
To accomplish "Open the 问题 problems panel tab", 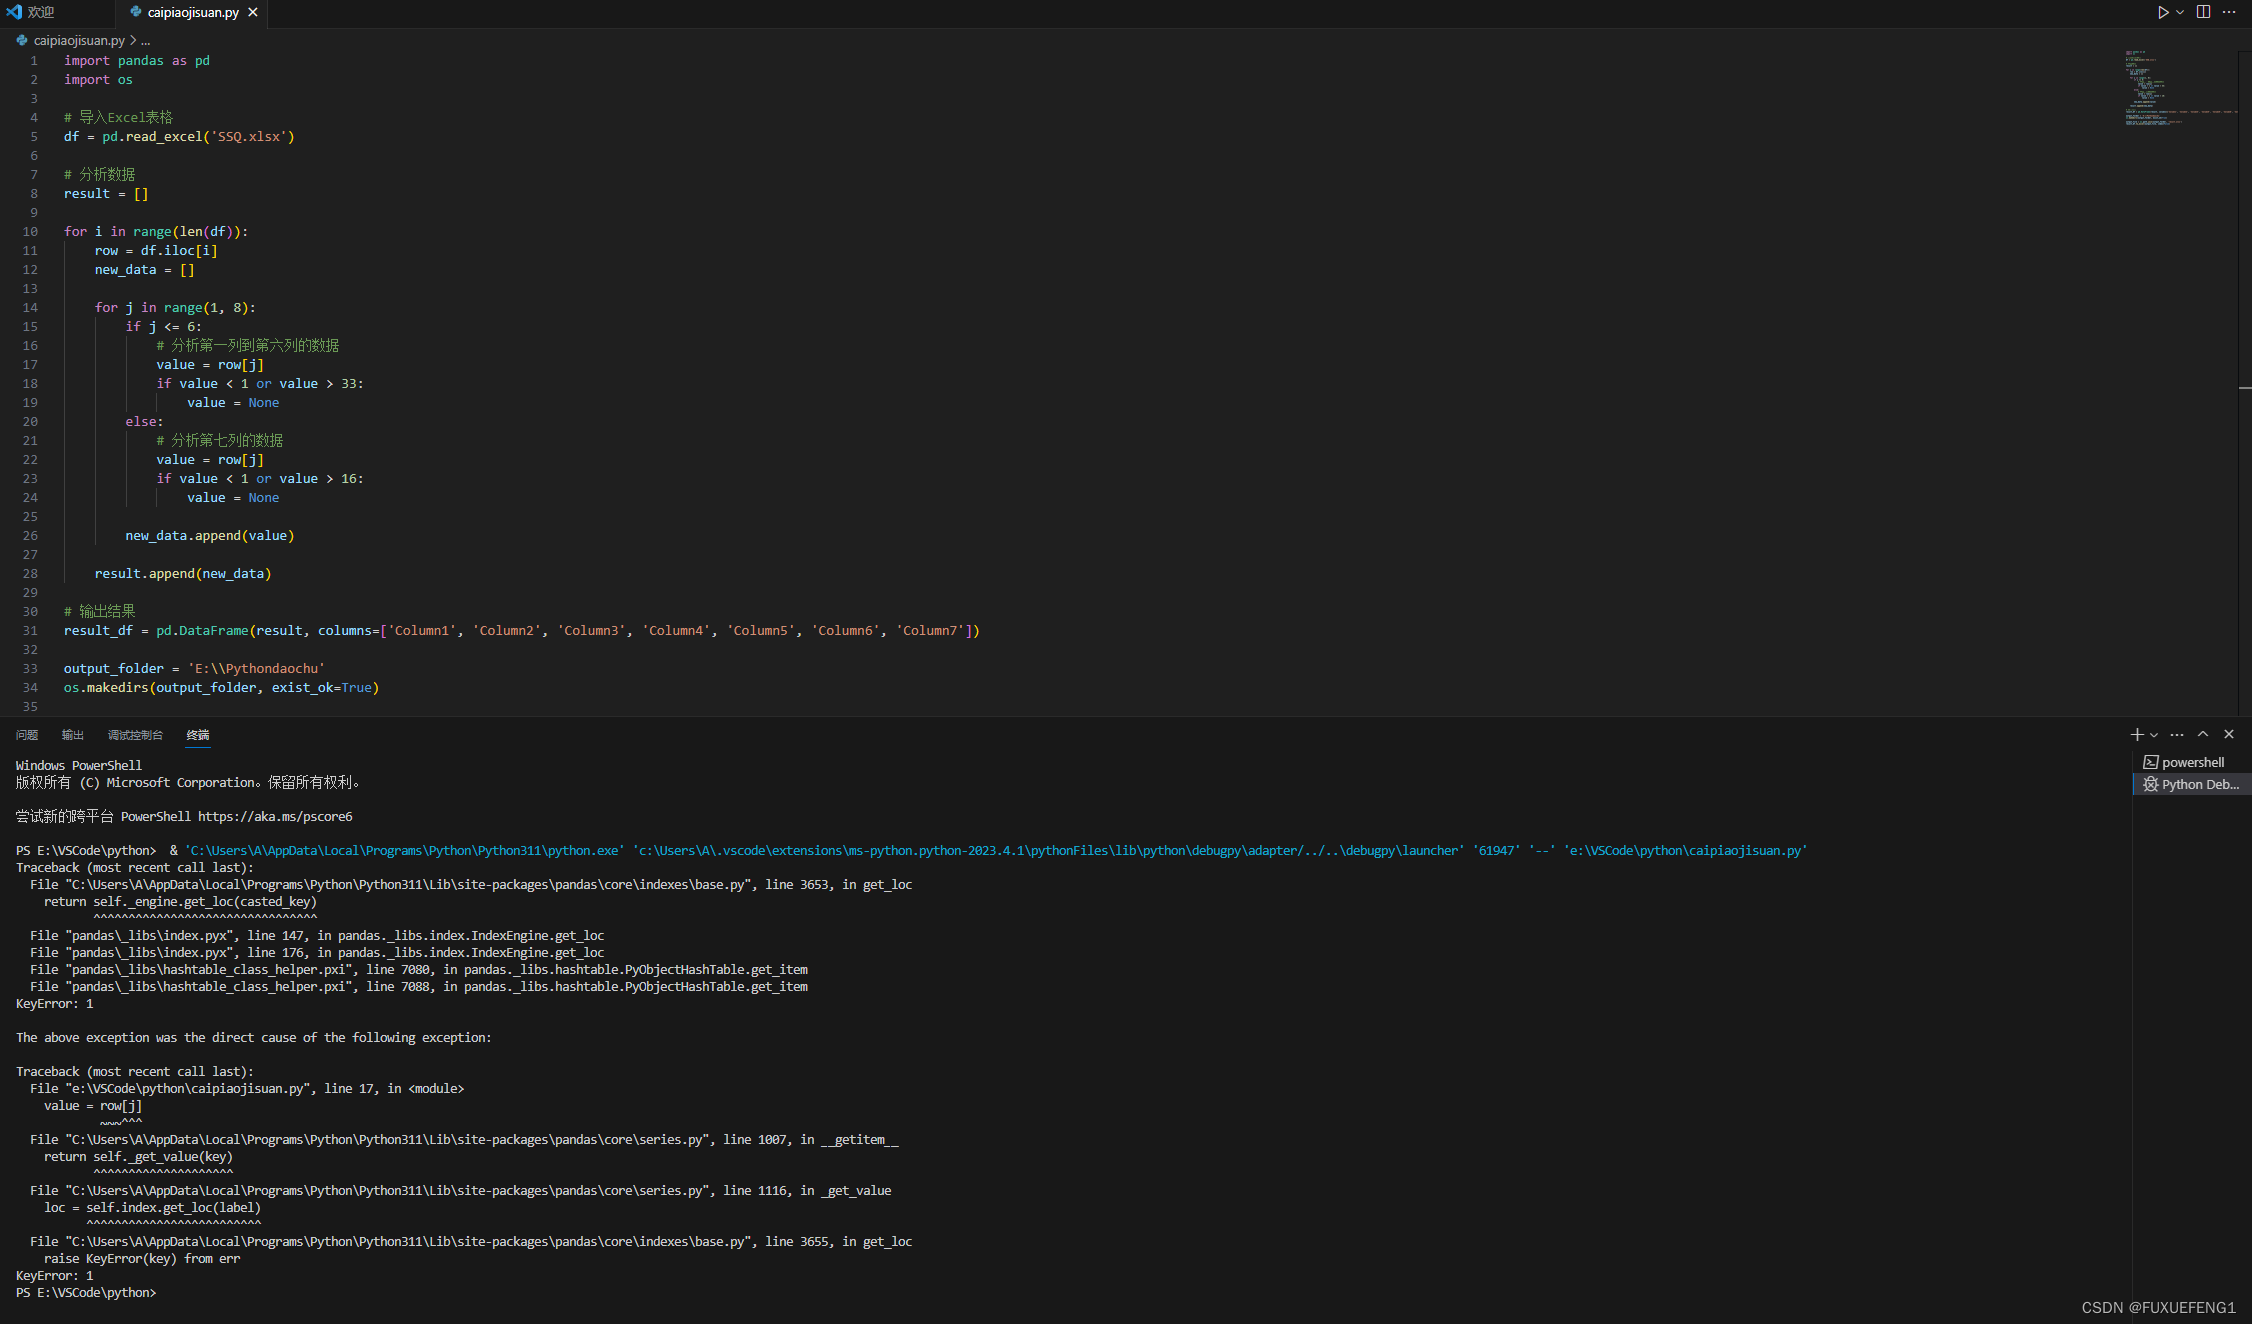I will coord(27,735).
